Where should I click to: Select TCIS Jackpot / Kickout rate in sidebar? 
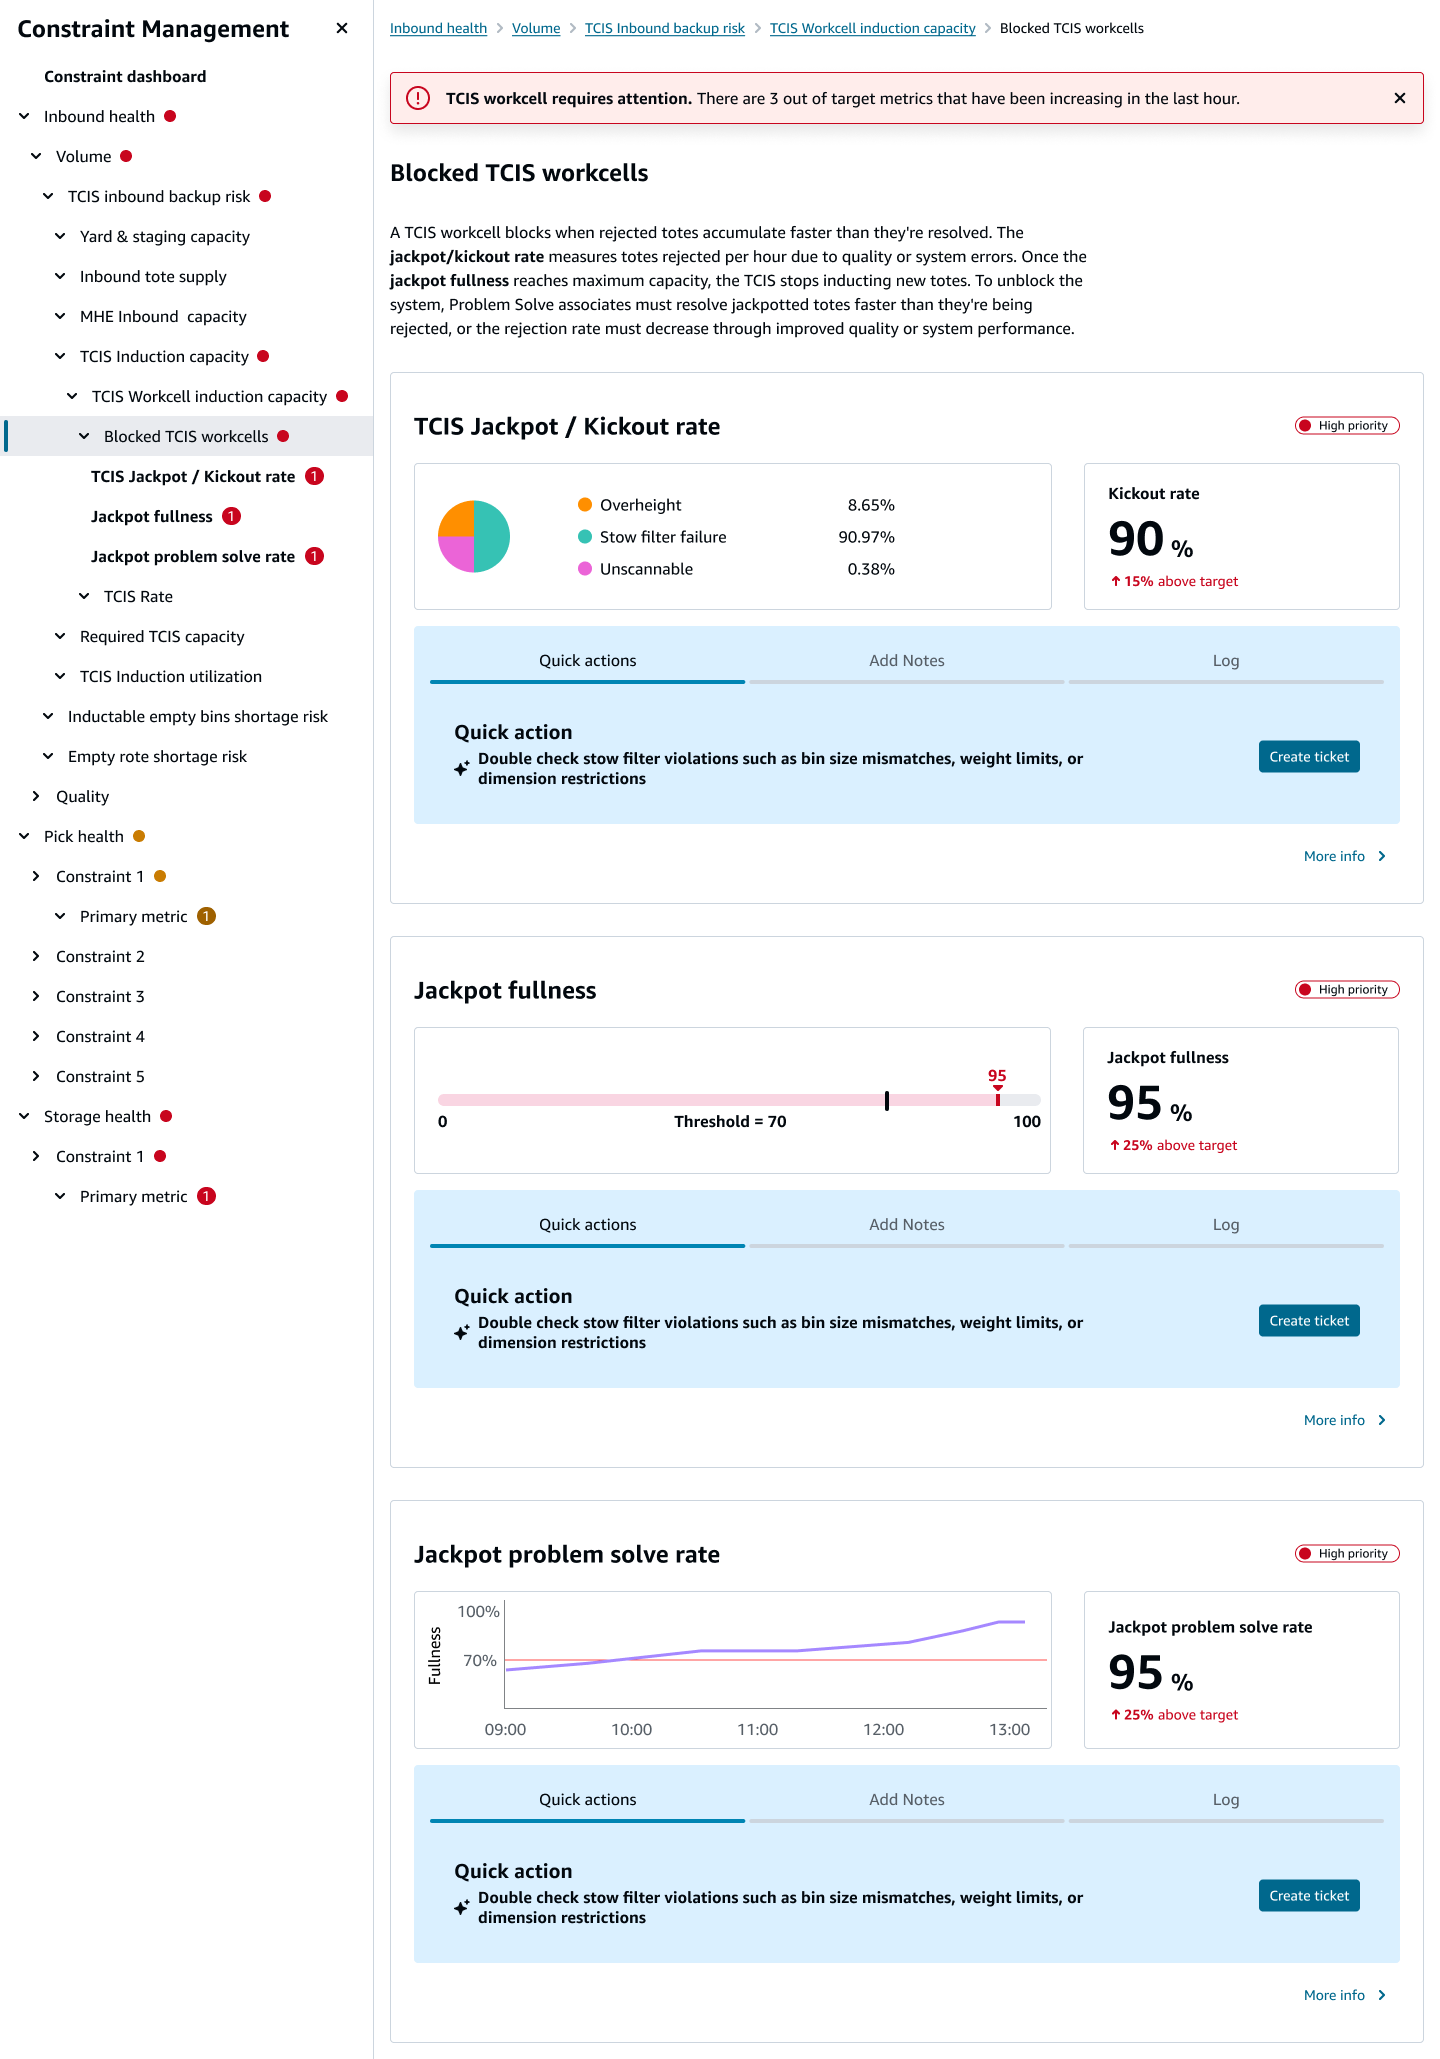193,476
